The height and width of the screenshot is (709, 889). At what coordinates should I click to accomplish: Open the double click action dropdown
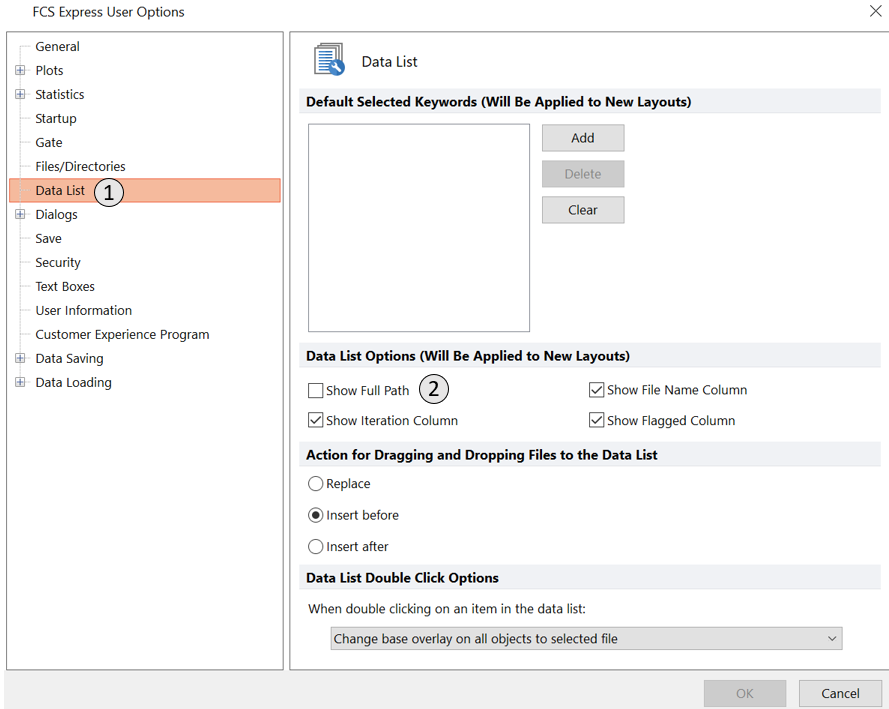[586, 639]
